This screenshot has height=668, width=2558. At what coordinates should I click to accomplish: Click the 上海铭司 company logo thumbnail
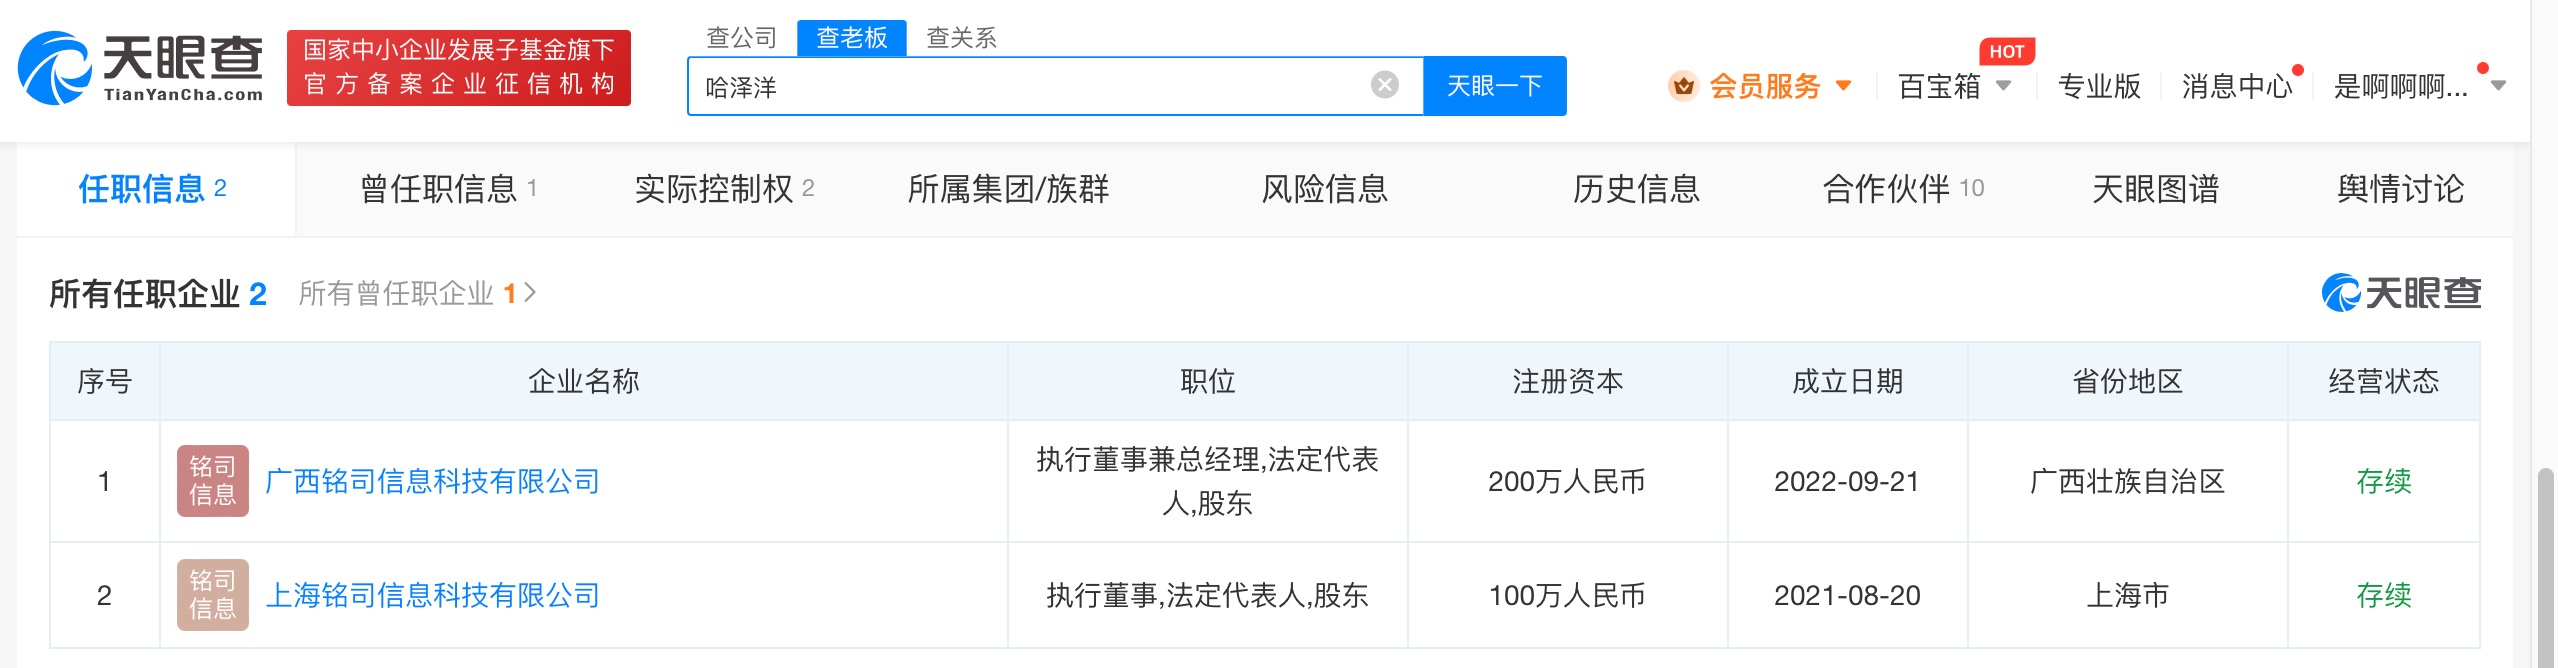click(x=212, y=595)
